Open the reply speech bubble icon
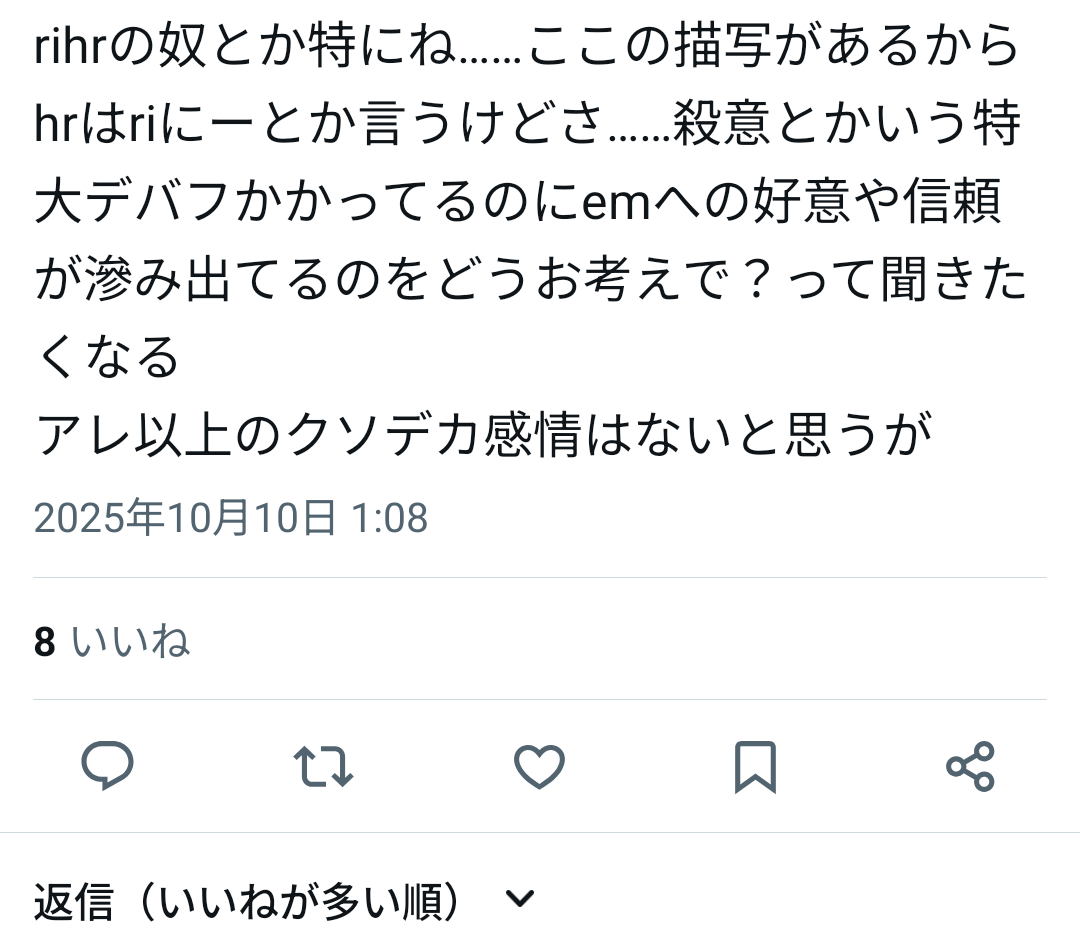The height and width of the screenshot is (929, 1080). click(107, 765)
